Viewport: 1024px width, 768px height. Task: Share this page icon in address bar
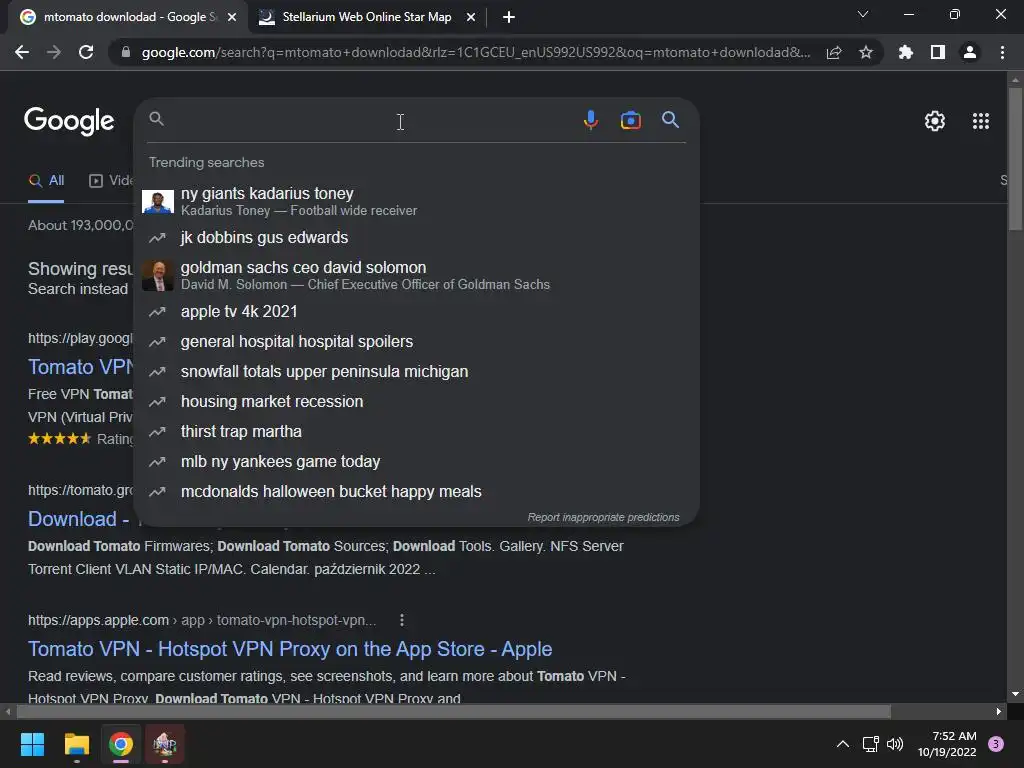pos(834,52)
